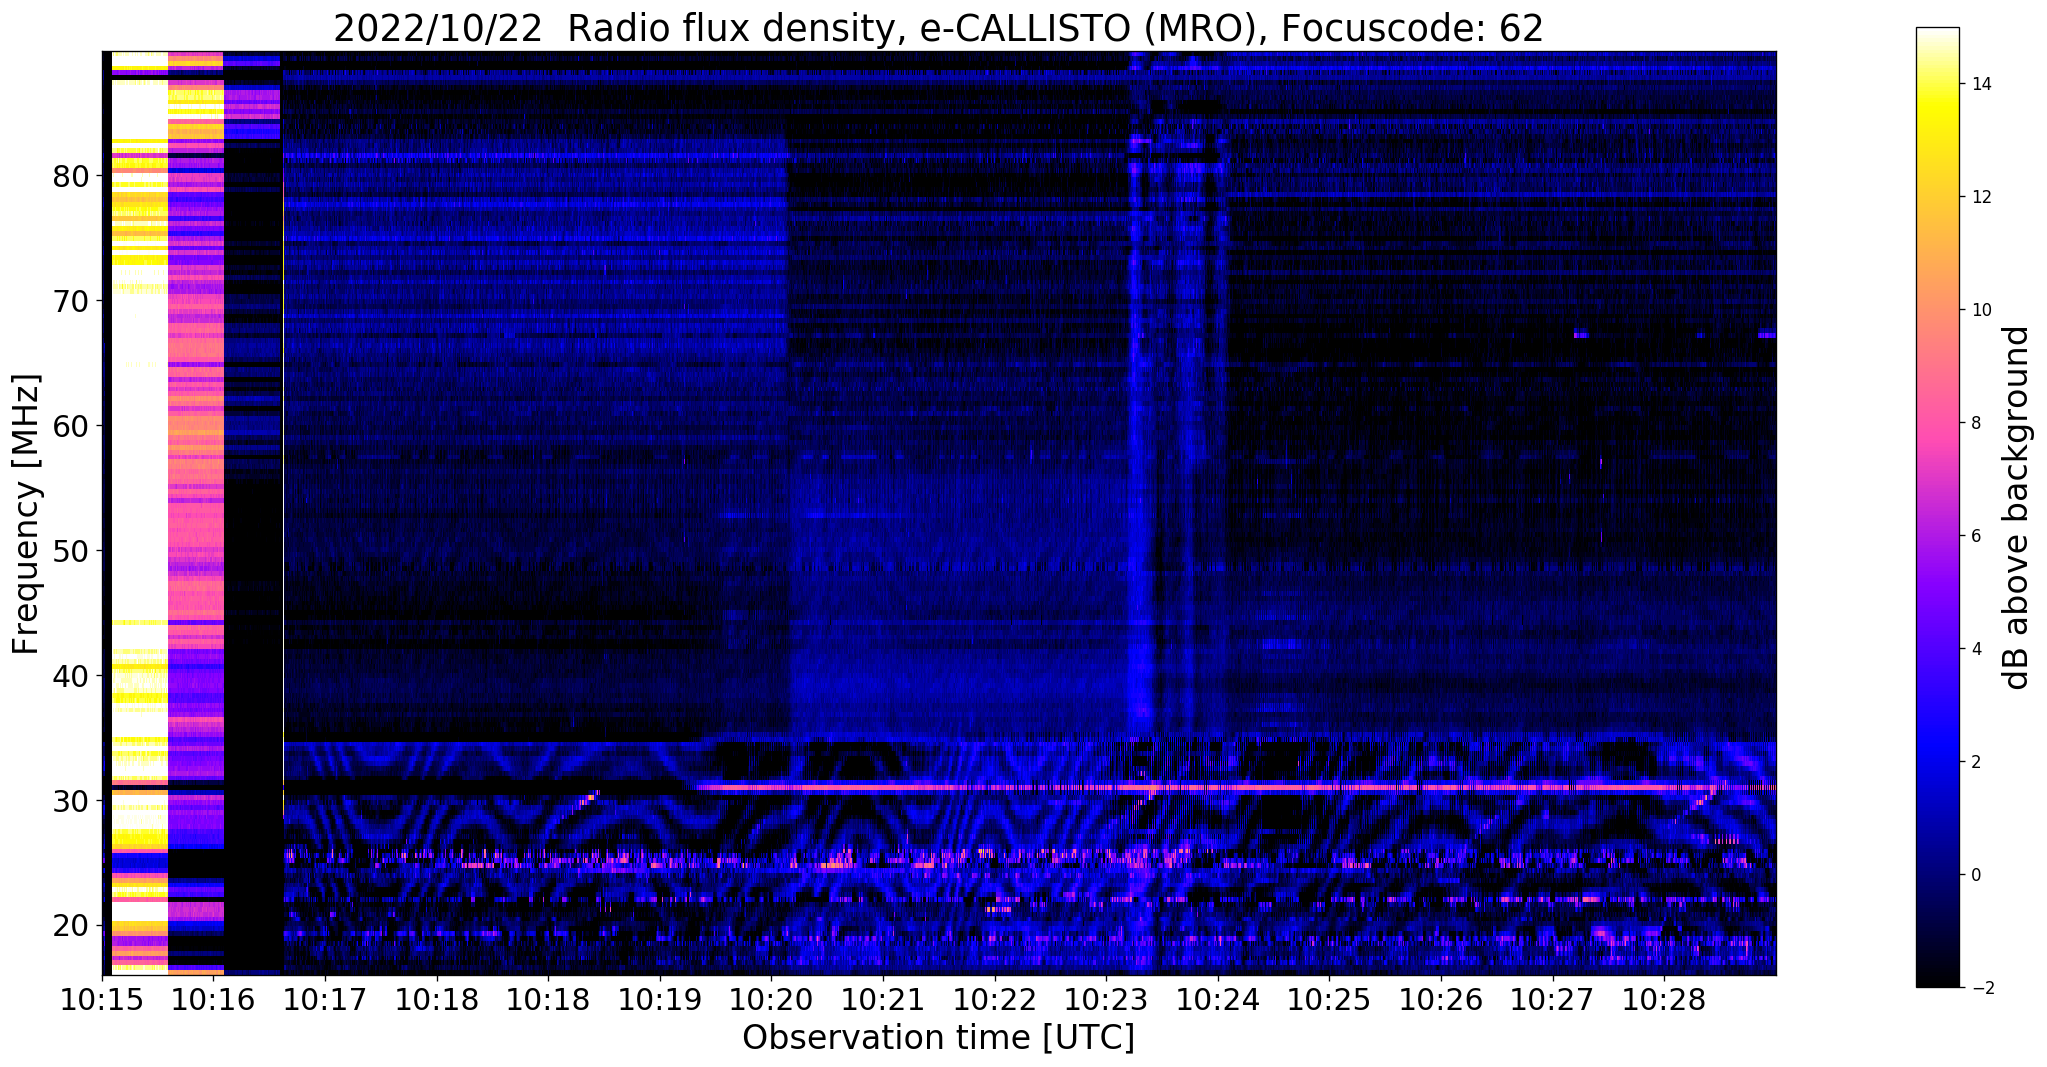Select the 30 MHz frequency tick label
This screenshot has height=1067, width=2047.
(x=70, y=801)
